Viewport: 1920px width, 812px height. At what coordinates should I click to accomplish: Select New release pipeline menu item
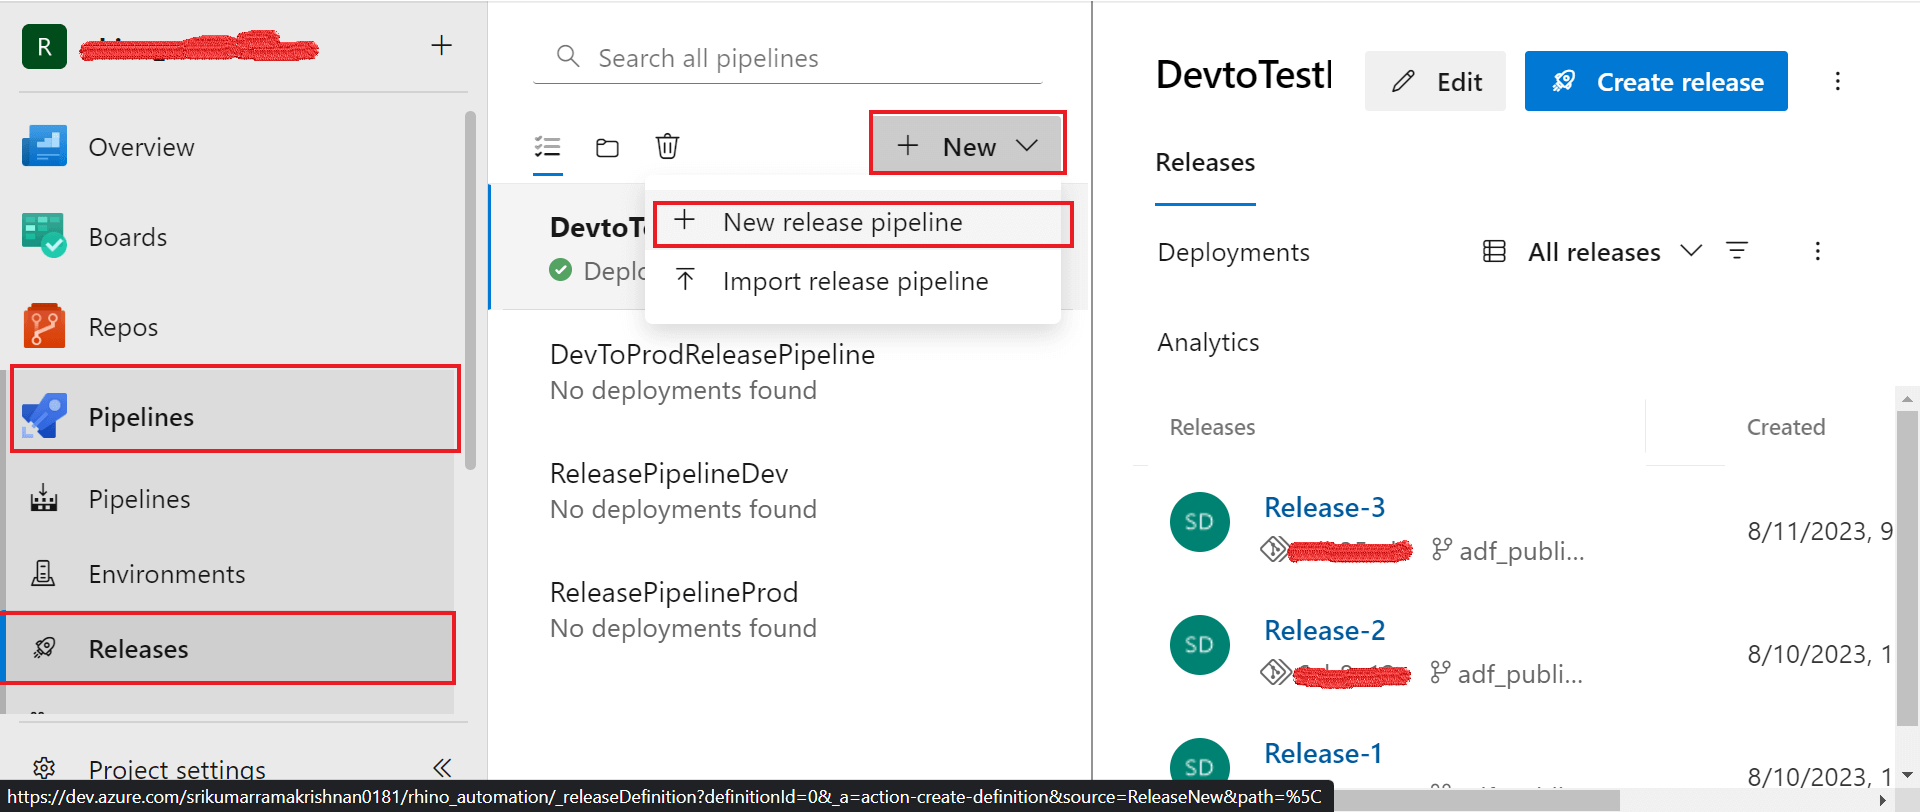[x=842, y=222]
